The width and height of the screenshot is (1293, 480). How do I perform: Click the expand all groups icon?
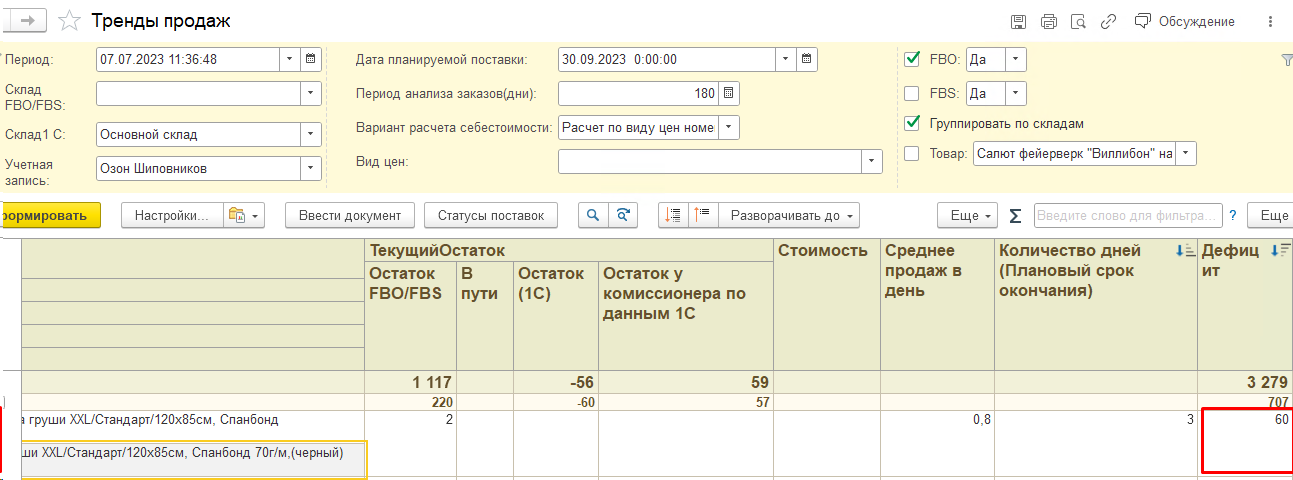[702, 215]
